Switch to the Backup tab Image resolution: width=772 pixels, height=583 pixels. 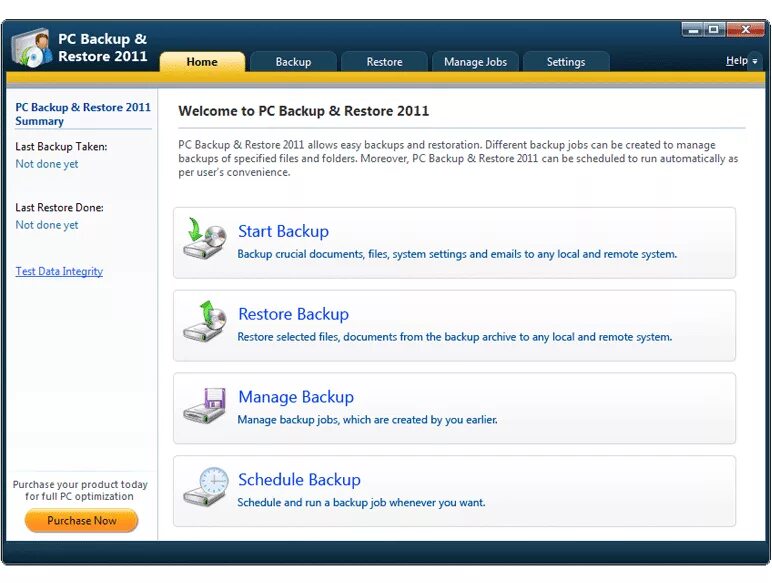[293, 62]
